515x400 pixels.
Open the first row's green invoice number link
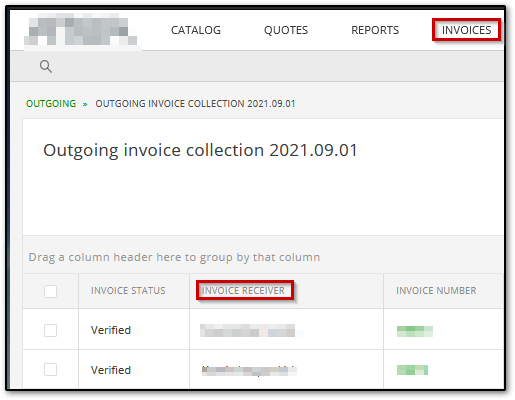point(415,331)
